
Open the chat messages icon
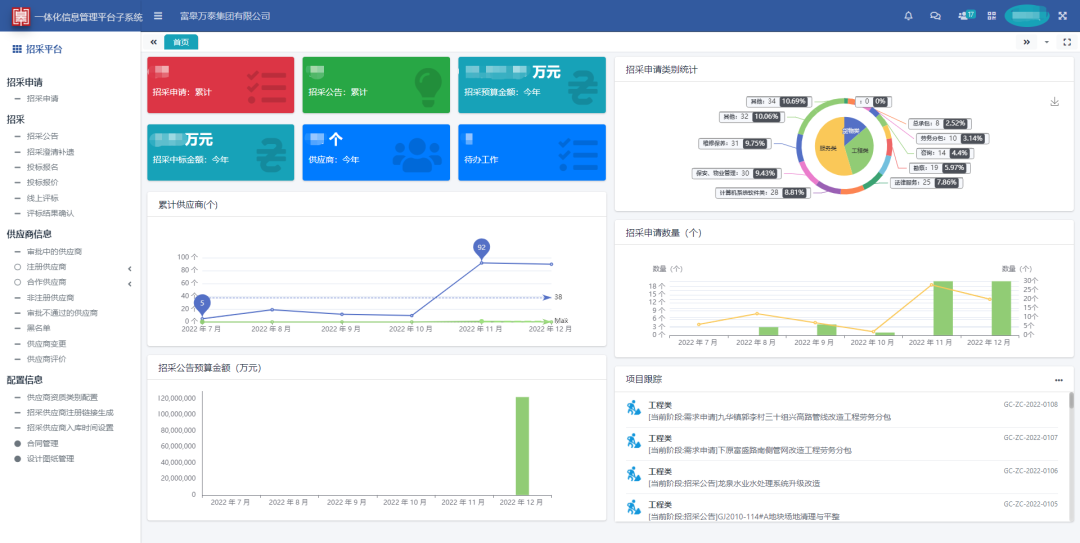[935, 16]
